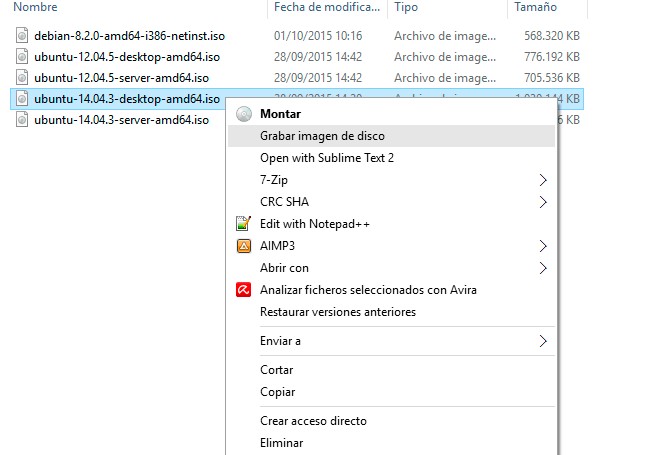This screenshot has width=647, height=455.
Task: Click Cortar in the context menu
Action: click(277, 370)
